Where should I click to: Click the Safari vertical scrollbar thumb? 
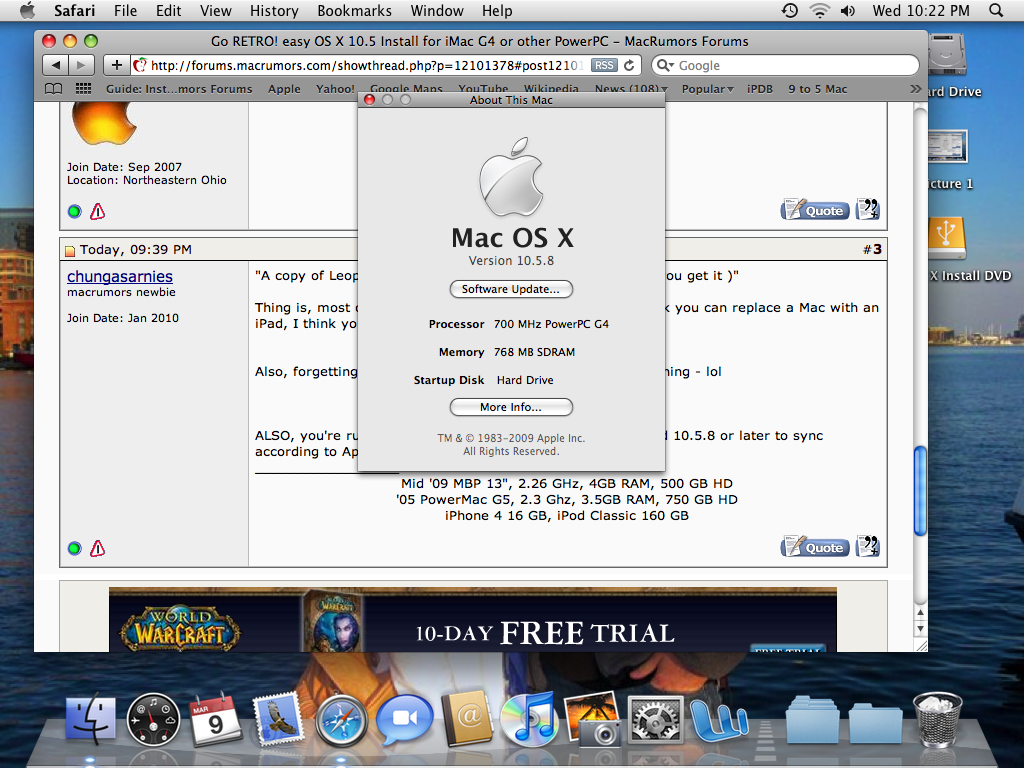[x=920, y=491]
